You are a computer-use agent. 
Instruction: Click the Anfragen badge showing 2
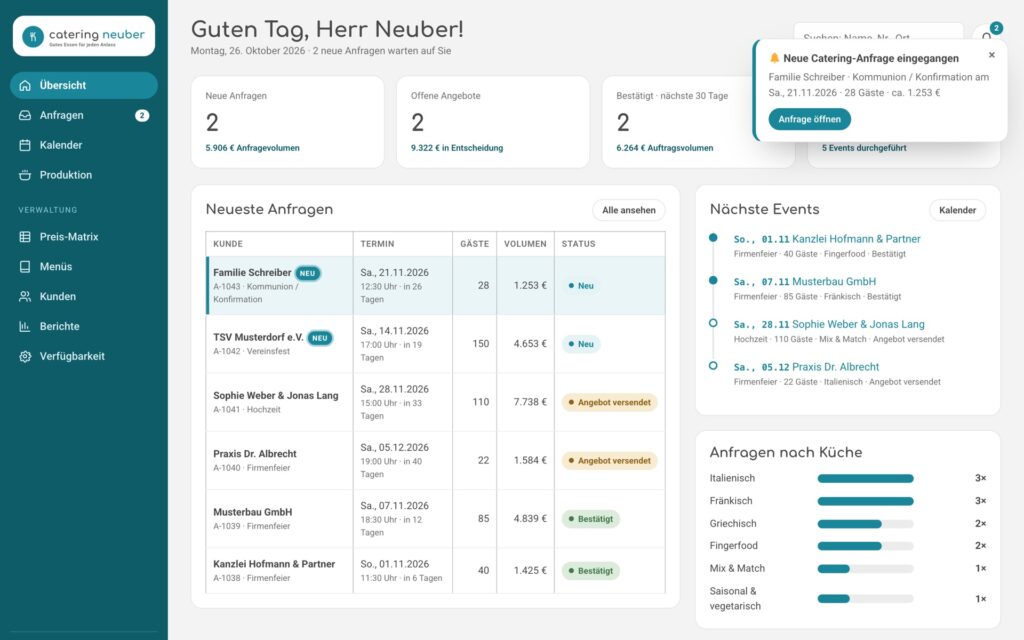[x=142, y=116]
